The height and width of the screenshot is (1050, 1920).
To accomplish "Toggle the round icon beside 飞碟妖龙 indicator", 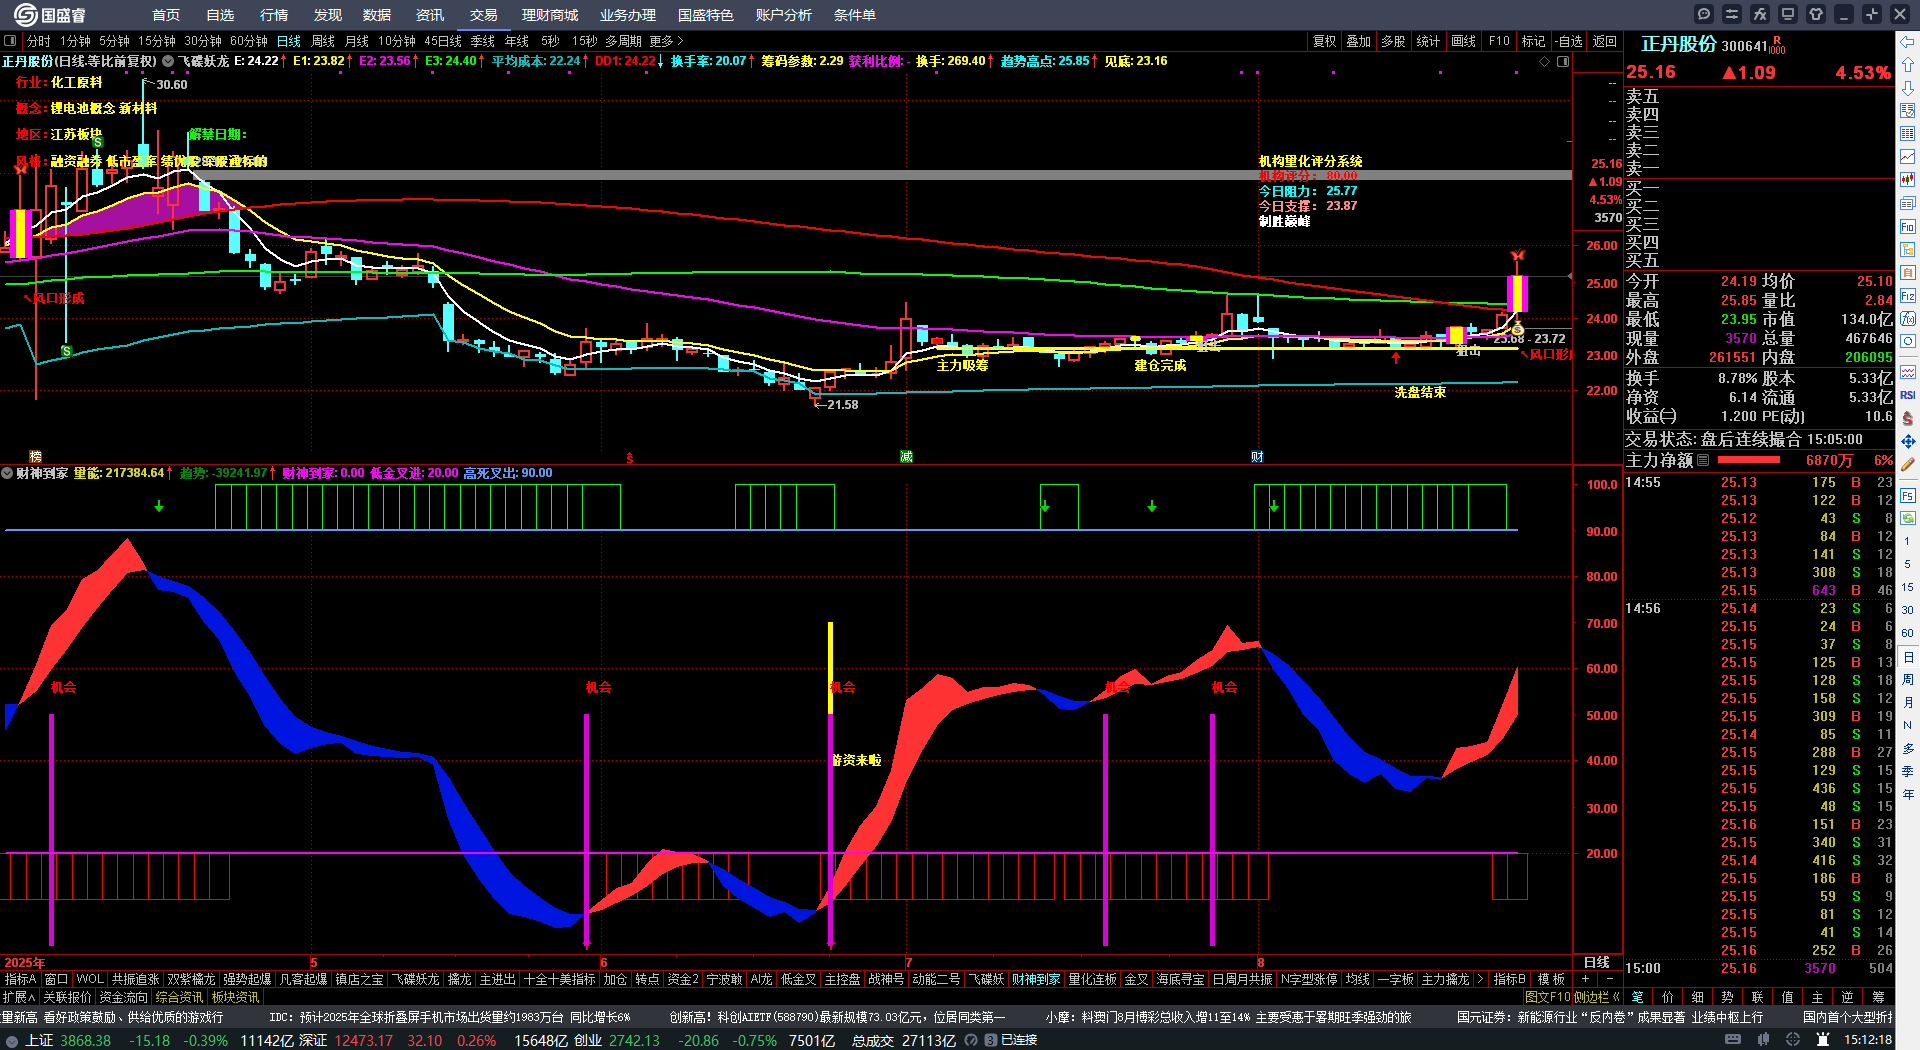I will tap(168, 61).
